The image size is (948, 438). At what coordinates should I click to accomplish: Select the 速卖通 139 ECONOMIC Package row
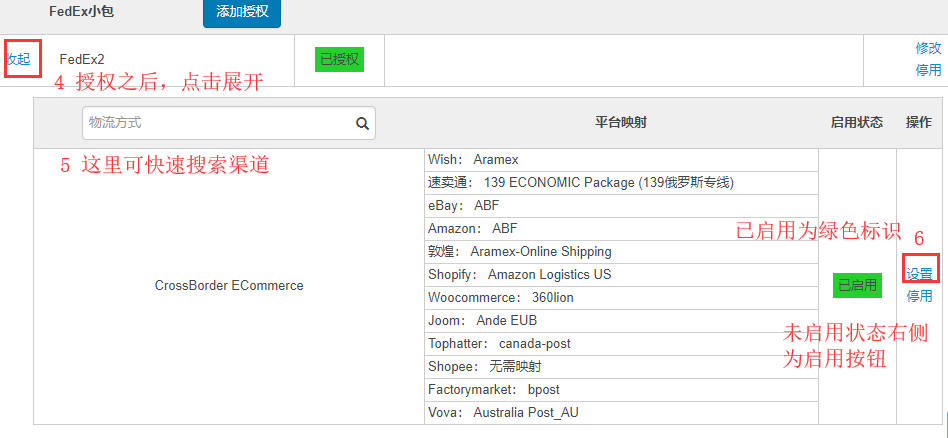pos(621,183)
